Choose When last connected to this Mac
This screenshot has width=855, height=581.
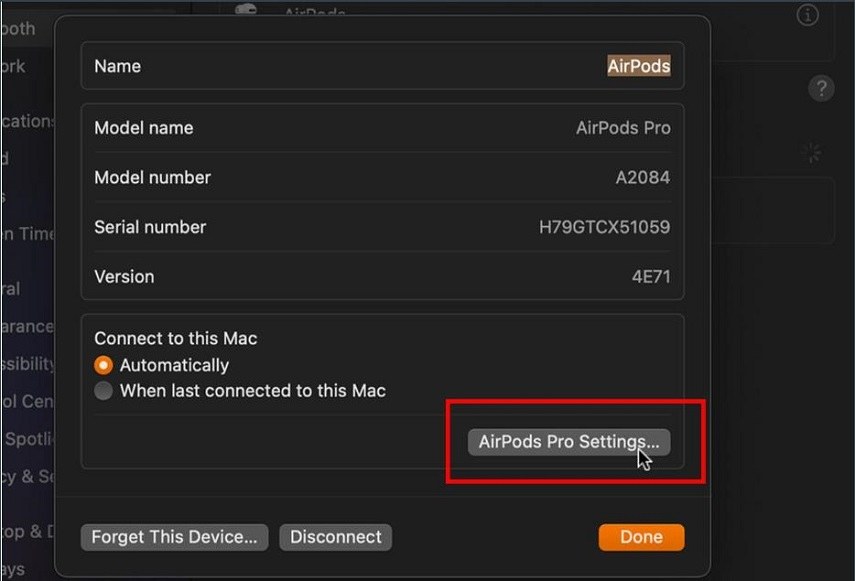(x=103, y=391)
